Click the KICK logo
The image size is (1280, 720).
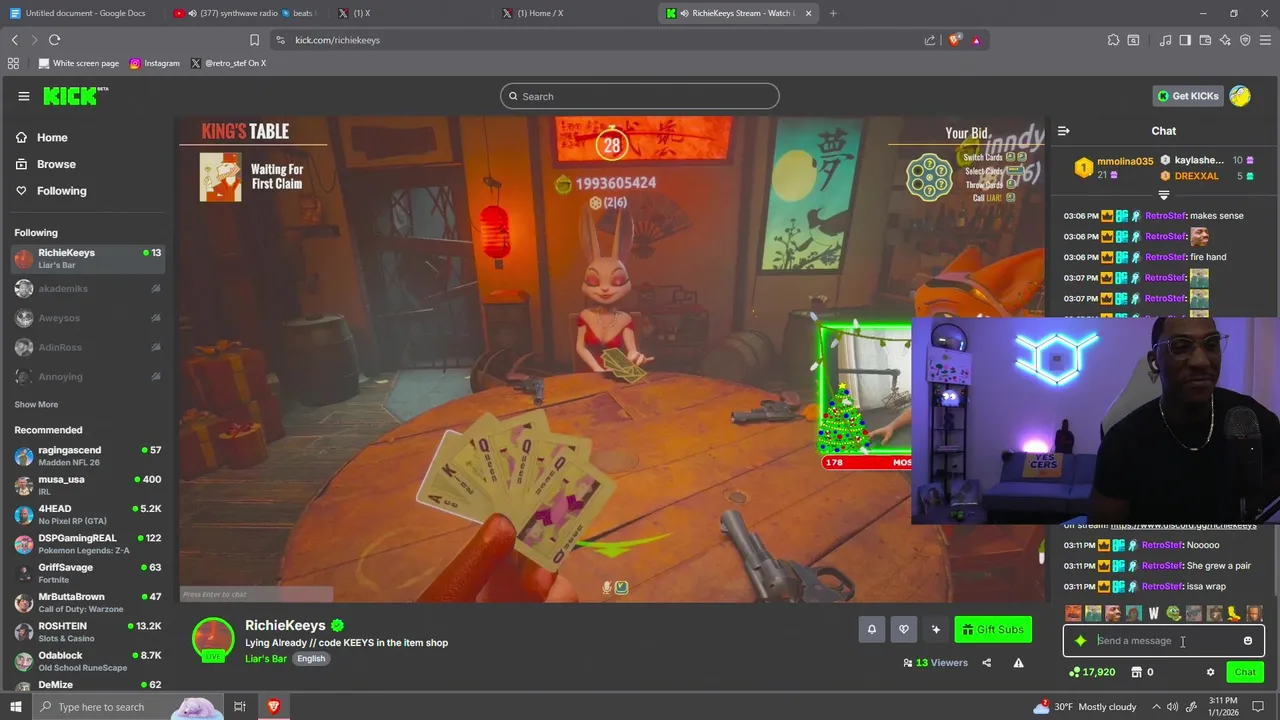(75, 96)
